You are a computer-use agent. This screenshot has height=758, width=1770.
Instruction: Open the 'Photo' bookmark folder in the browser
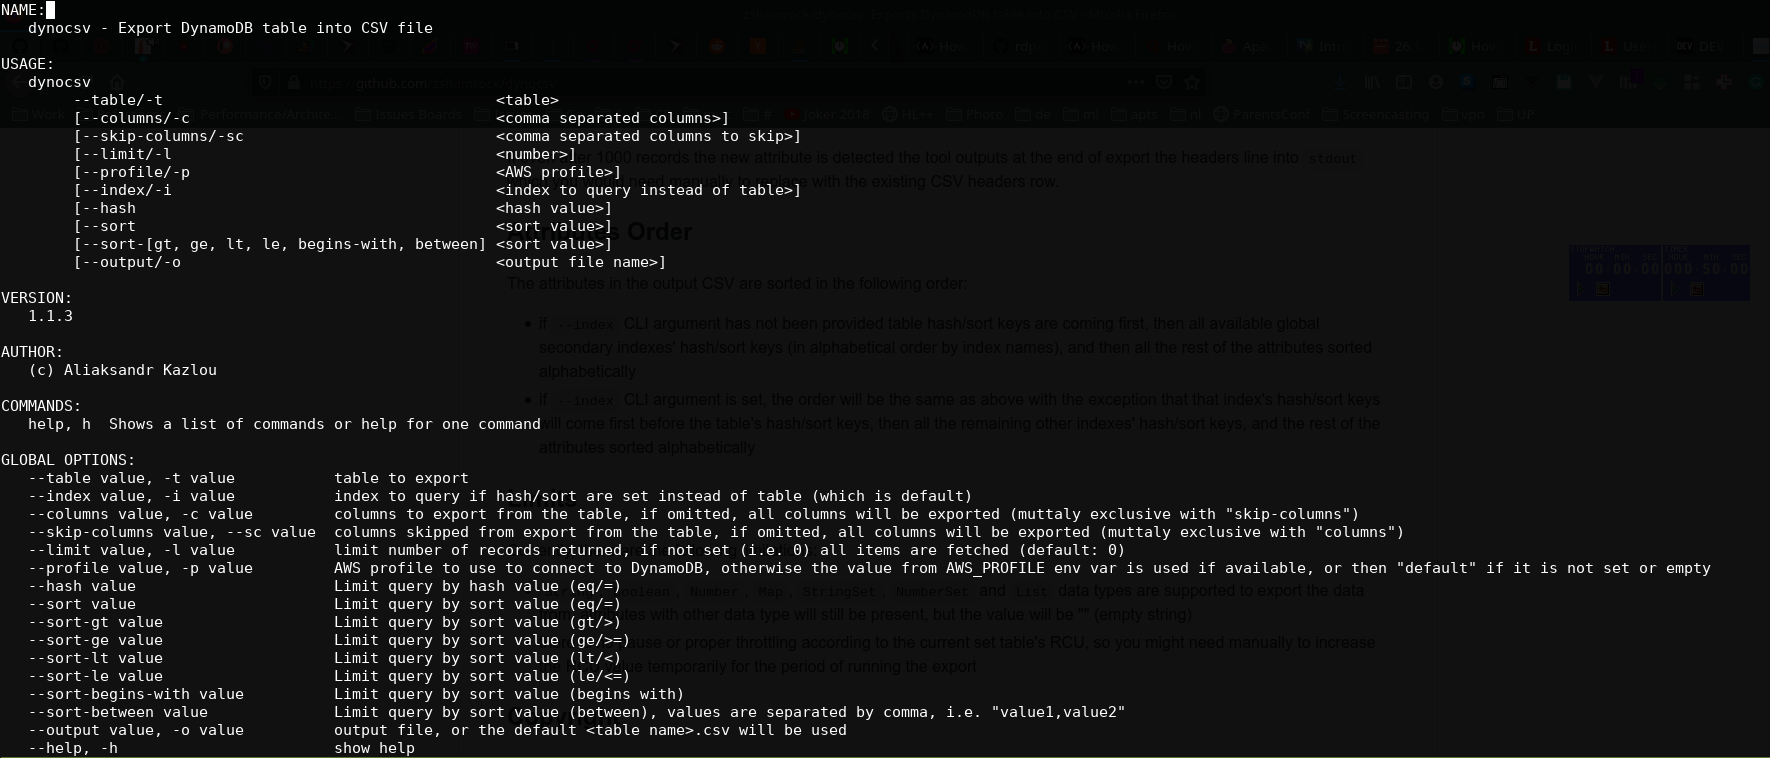click(974, 114)
